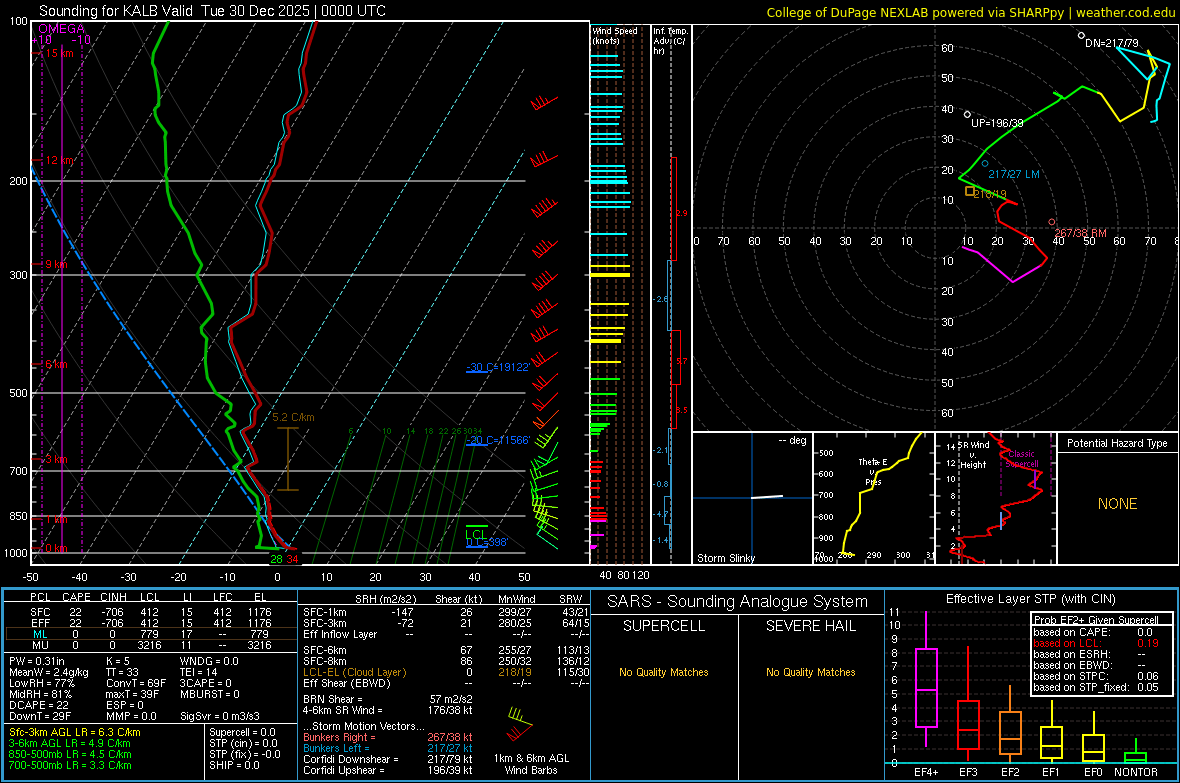1180x783 pixels.
Task: Click the 'Inf. Temp. Adv.' header
Action: 670,41
